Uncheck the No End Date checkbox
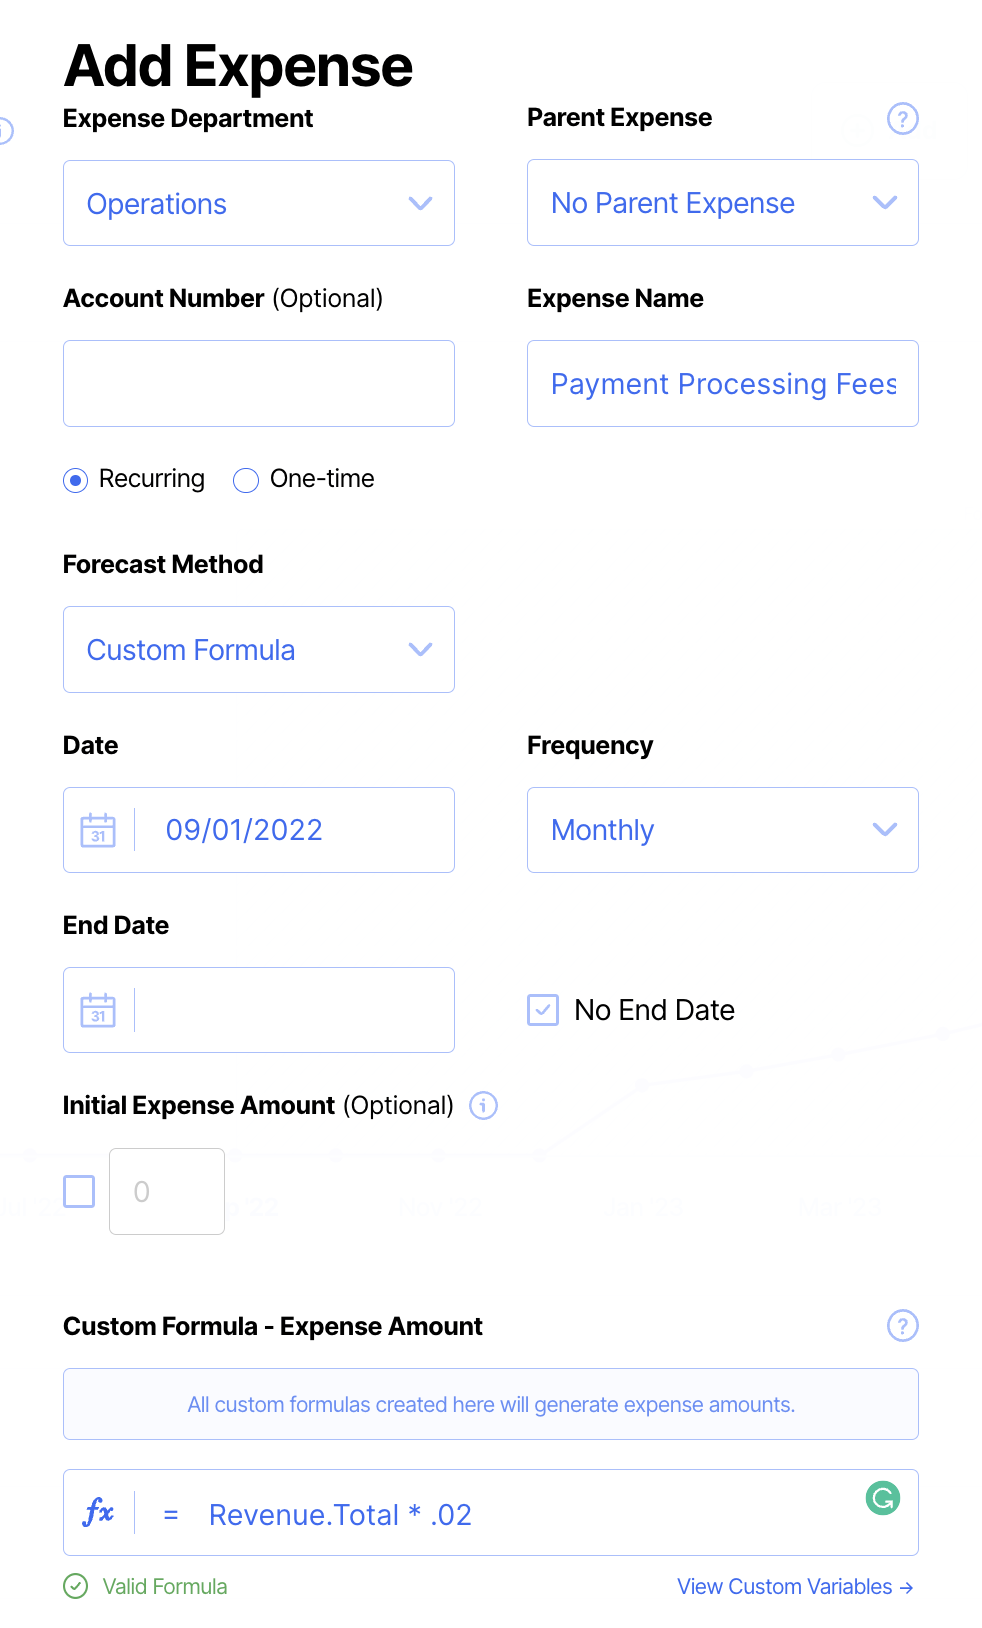Screen dimensions: 982x1628 tap(543, 1010)
